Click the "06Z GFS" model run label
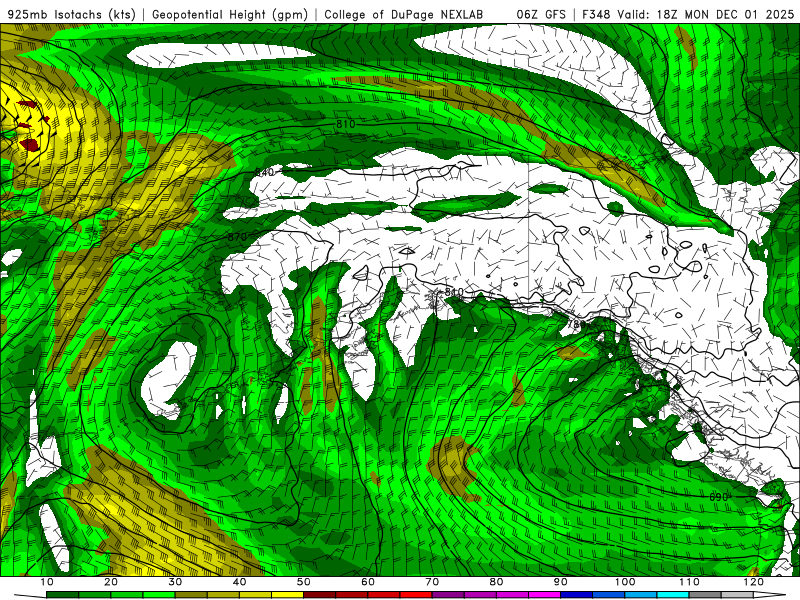This screenshot has width=800, height=600. point(541,14)
